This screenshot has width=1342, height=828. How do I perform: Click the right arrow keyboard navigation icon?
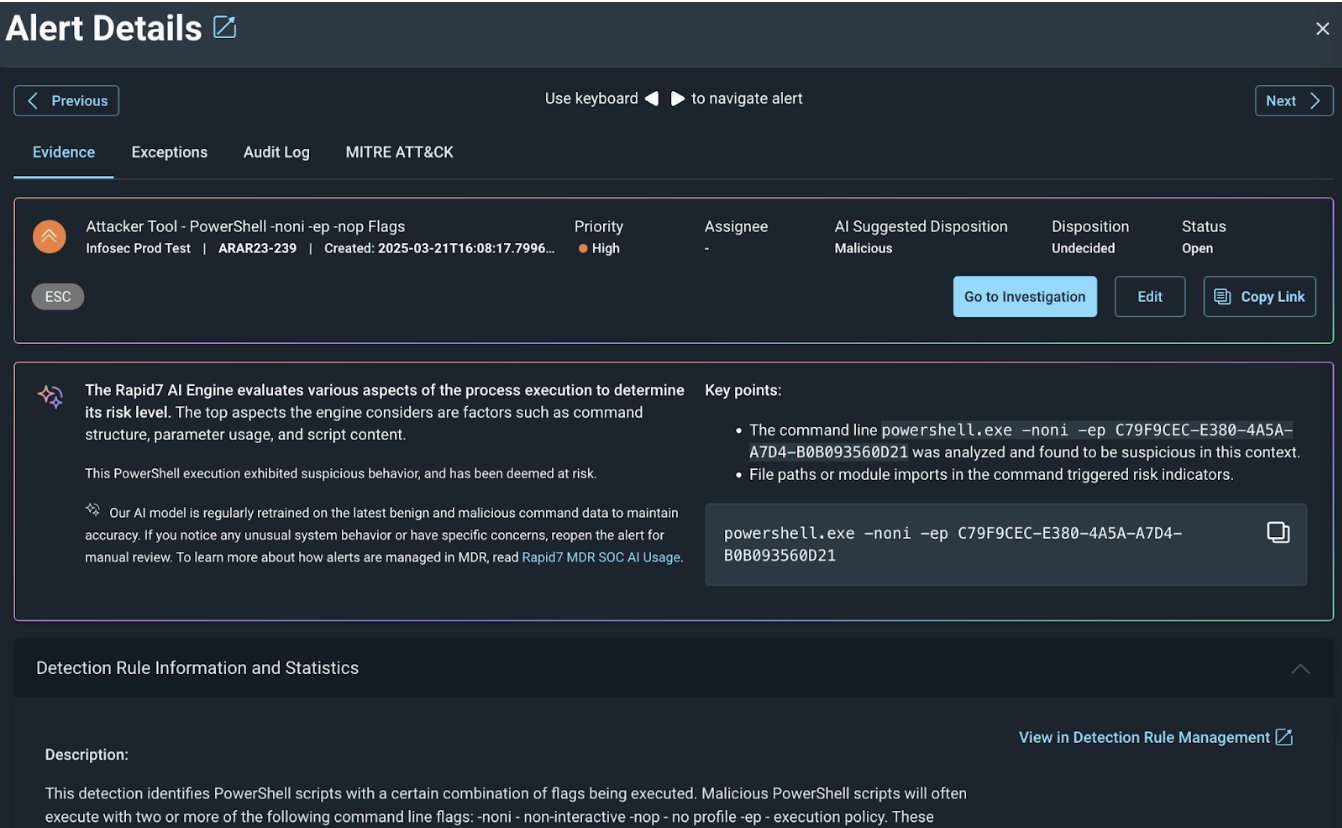[x=677, y=99]
